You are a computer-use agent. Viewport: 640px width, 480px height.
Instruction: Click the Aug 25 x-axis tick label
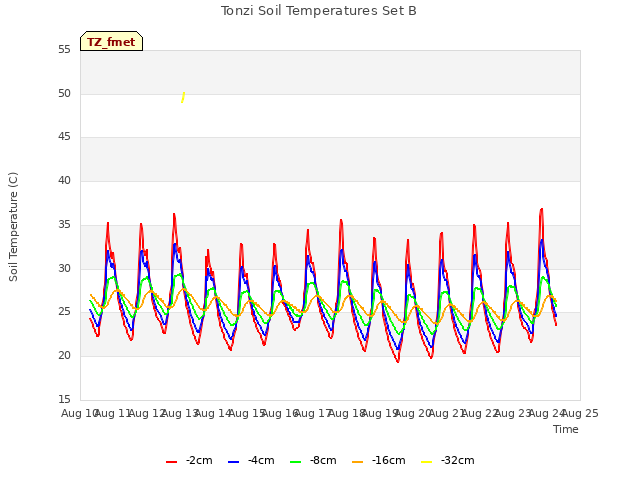point(580,413)
